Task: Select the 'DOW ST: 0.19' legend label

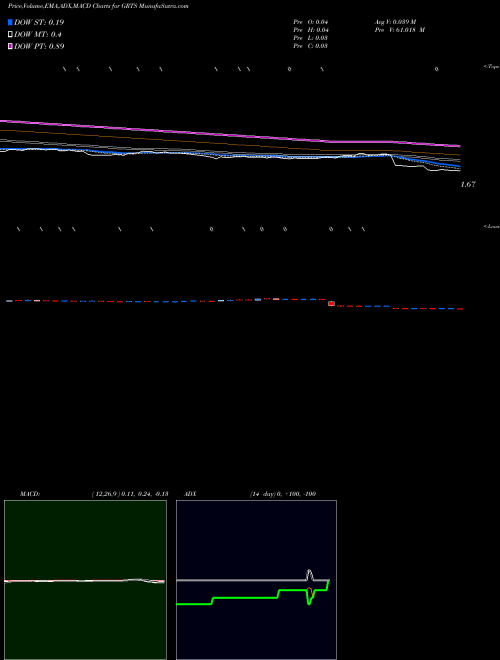Action: tap(39, 22)
